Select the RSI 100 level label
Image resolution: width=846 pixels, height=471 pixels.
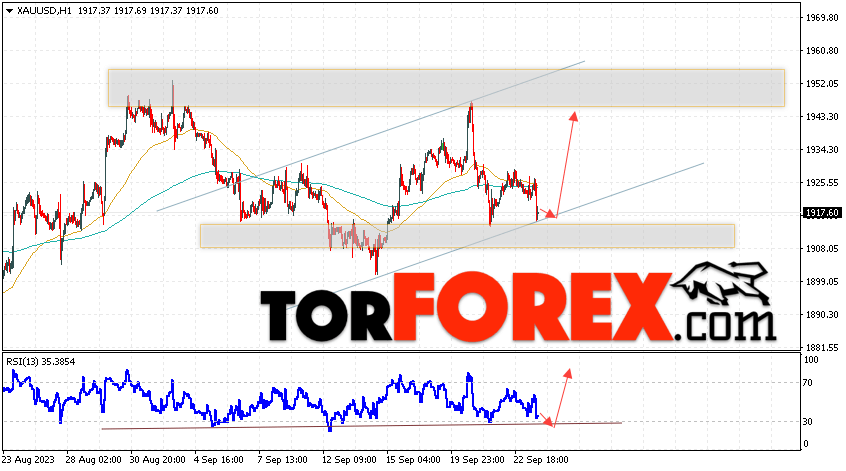811,360
